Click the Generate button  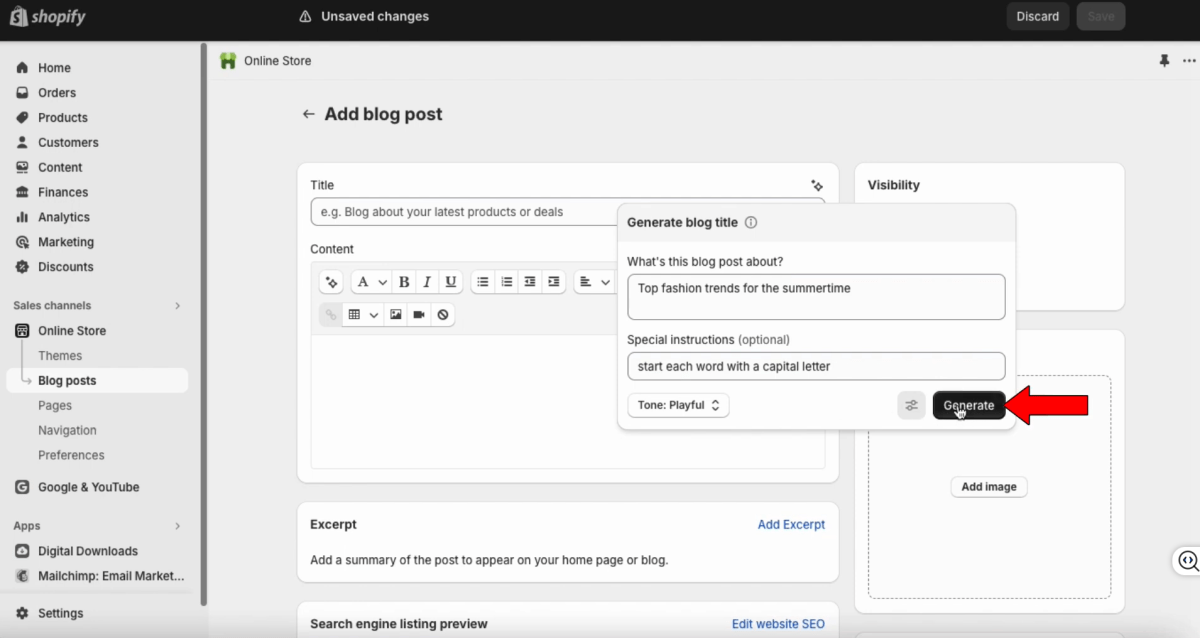pos(969,405)
